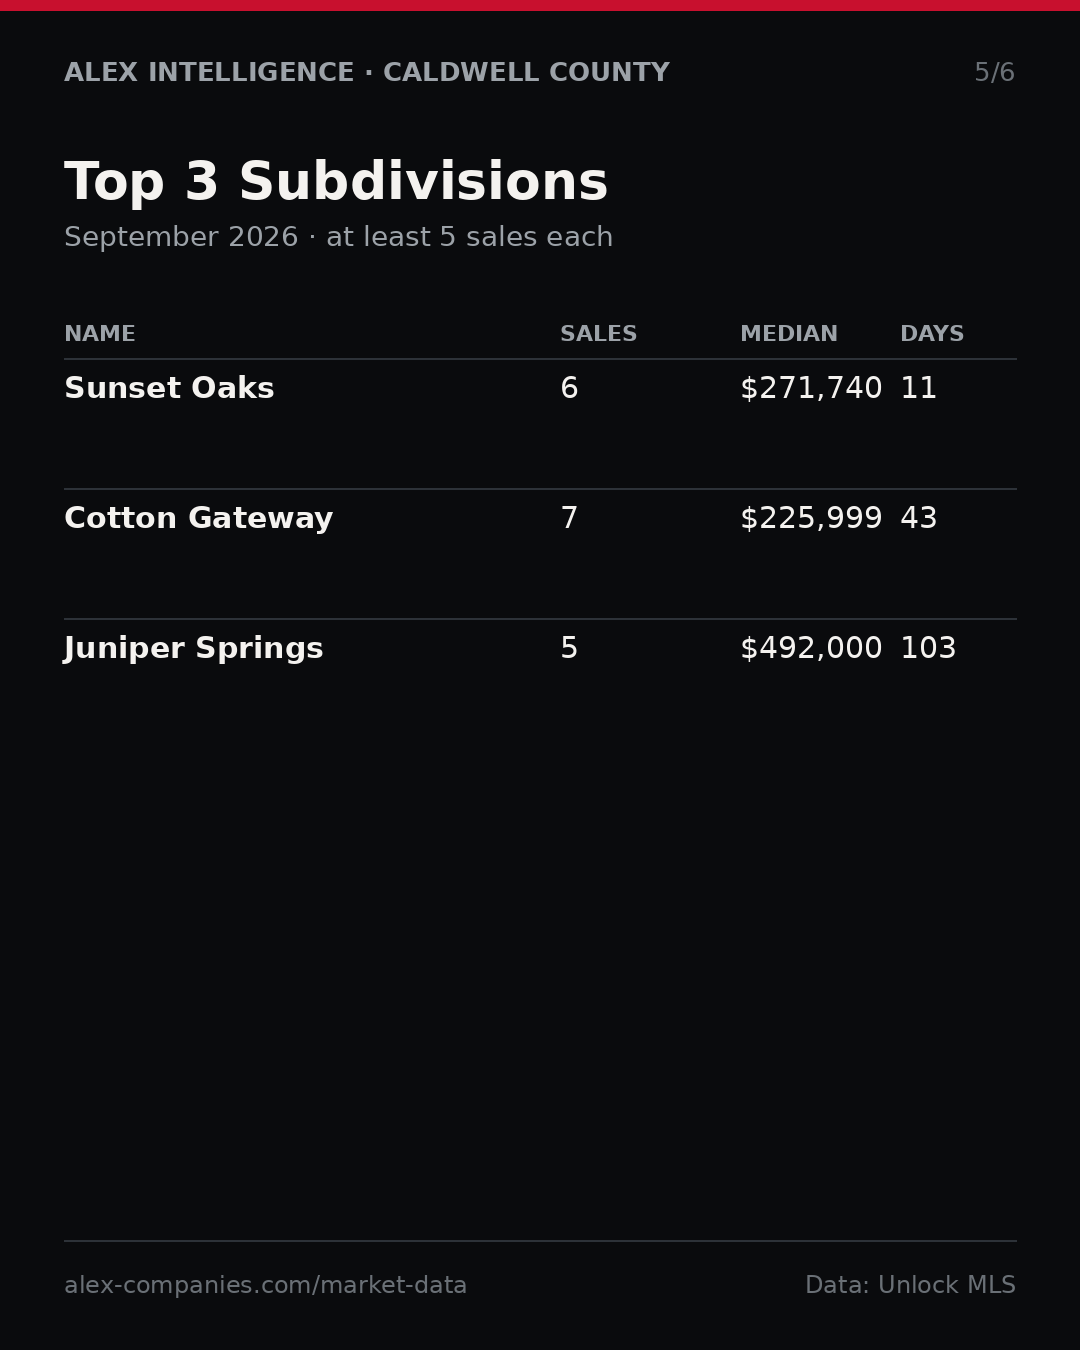This screenshot has width=1080, height=1350.
Task: Click the Sunset Oaks subdivision name
Action: pos(169,389)
